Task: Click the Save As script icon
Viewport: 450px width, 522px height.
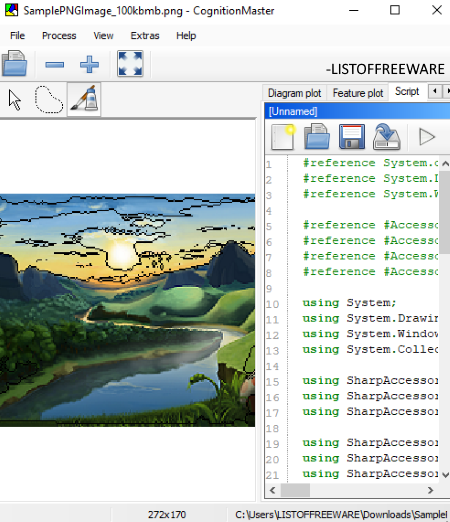Action: (x=386, y=137)
